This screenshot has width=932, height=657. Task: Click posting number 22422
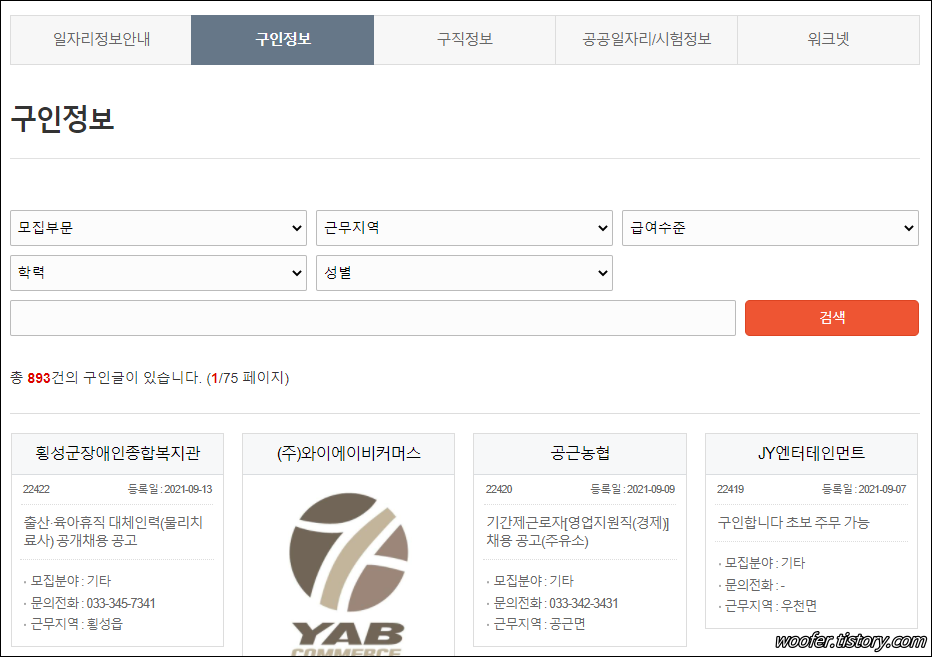pyautogui.click(x=36, y=489)
